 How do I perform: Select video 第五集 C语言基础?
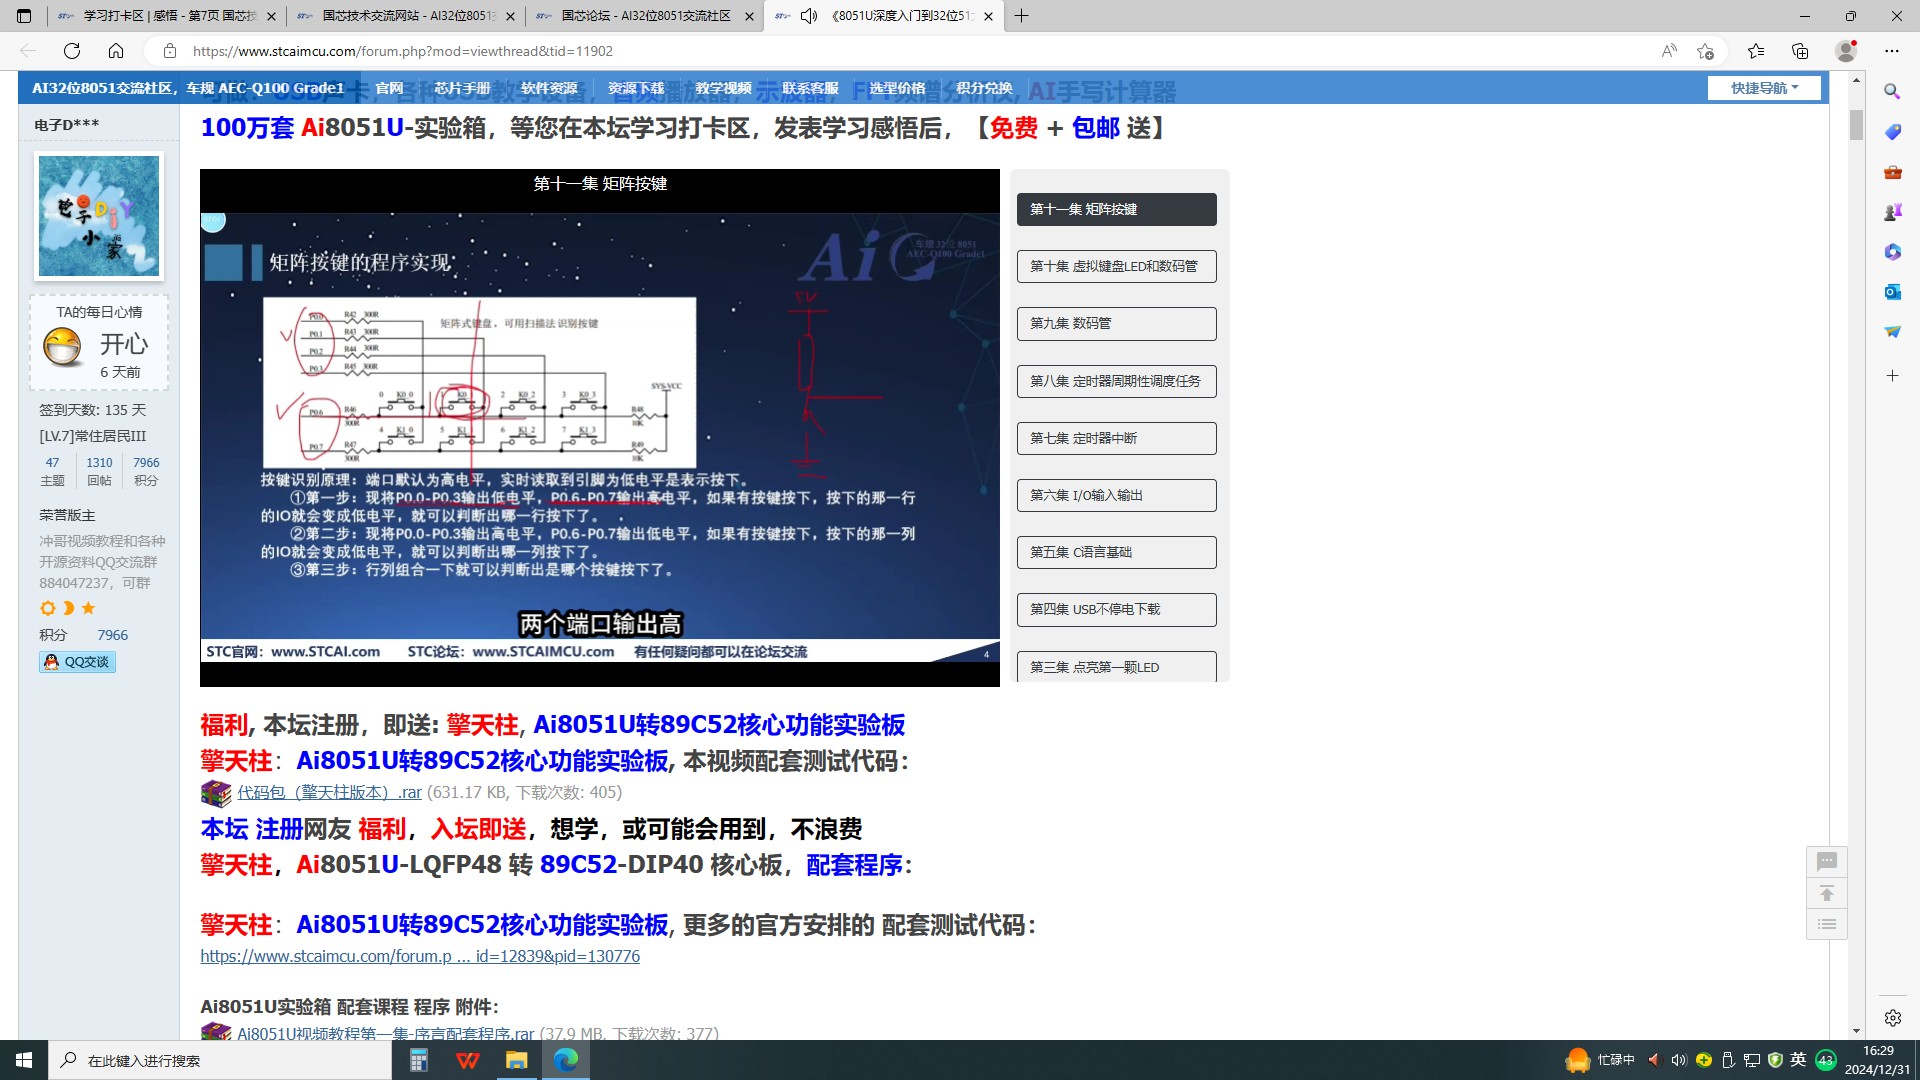pyautogui.click(x=1116, y=552)
